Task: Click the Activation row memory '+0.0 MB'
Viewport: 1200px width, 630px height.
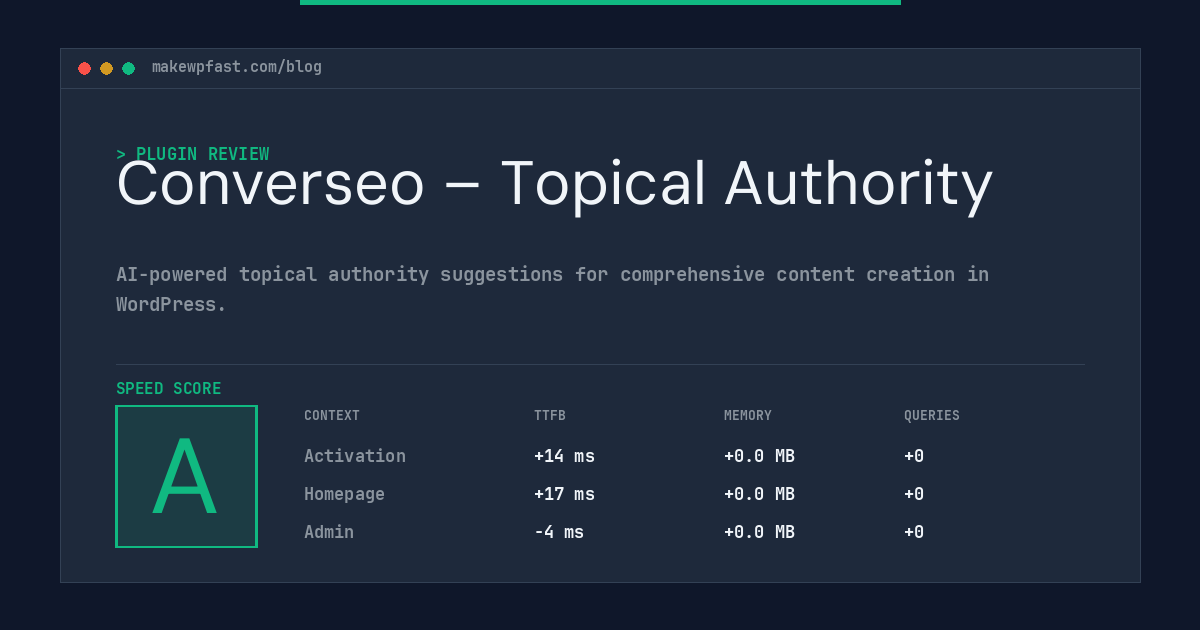Action: [759, 456]
